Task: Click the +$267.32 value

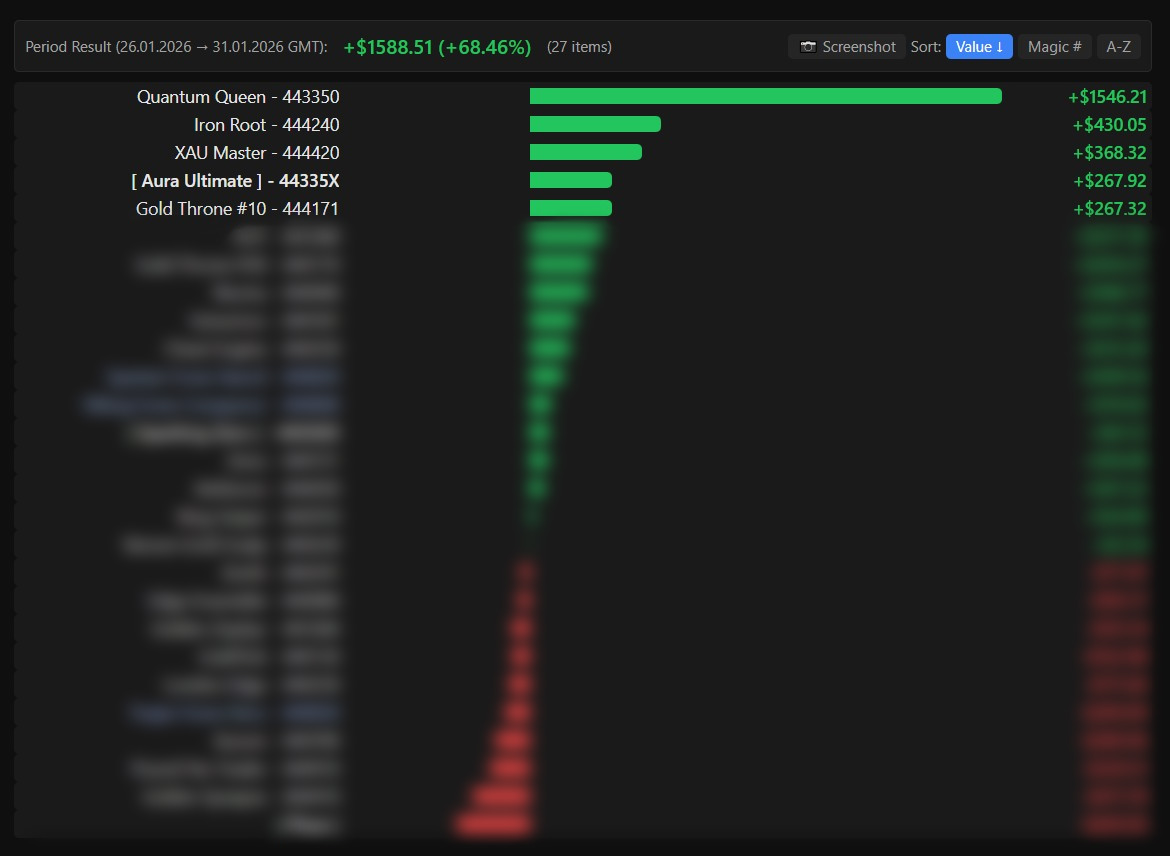Action: (x=1110, y=209)
